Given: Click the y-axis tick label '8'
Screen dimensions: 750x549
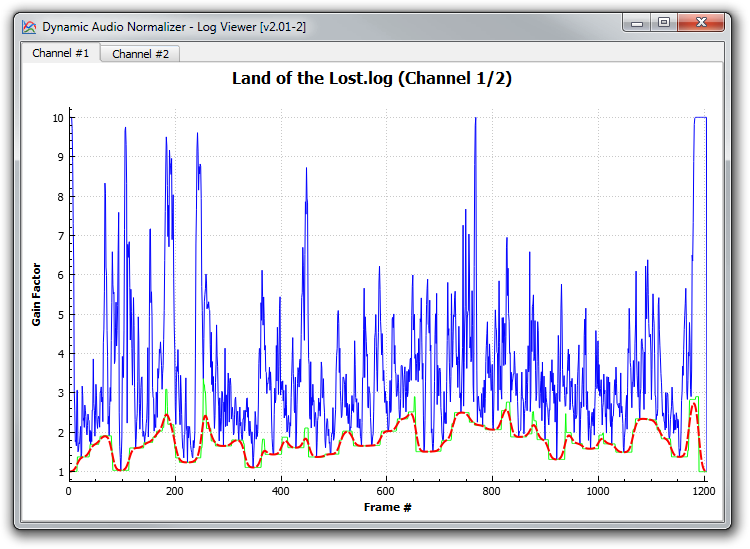Looking at the screenshot, I should pos(61,197).
